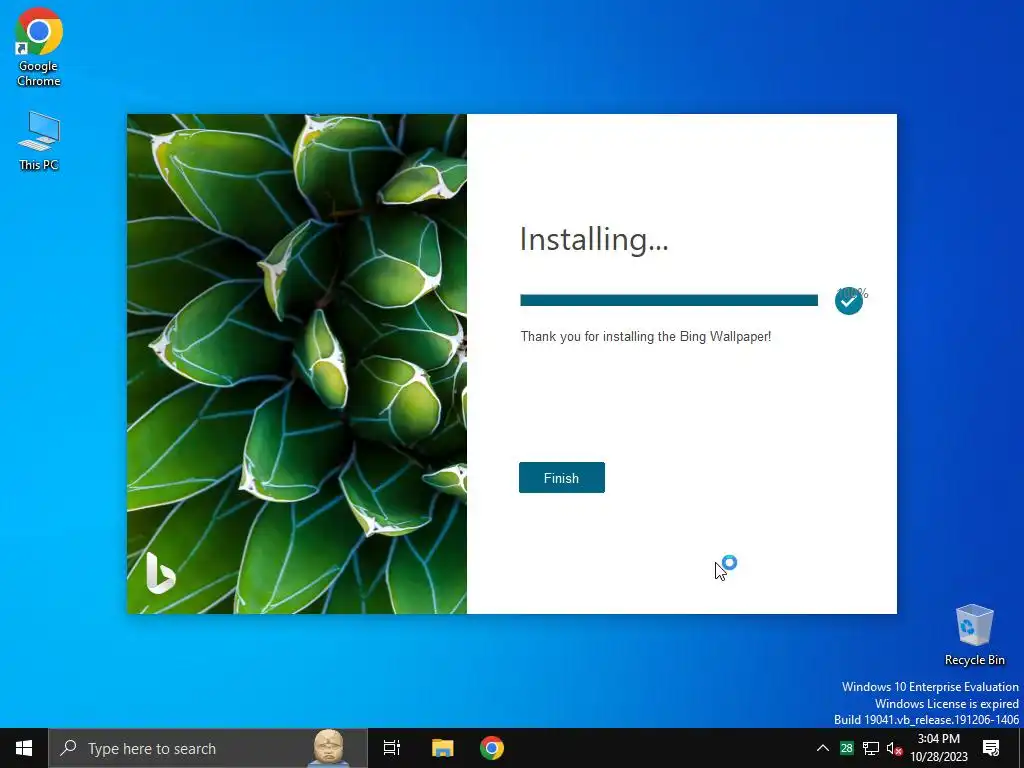Click the succulent plant wallpaper preview
The height and width of the screenshot is (768, 1024).
297,364
